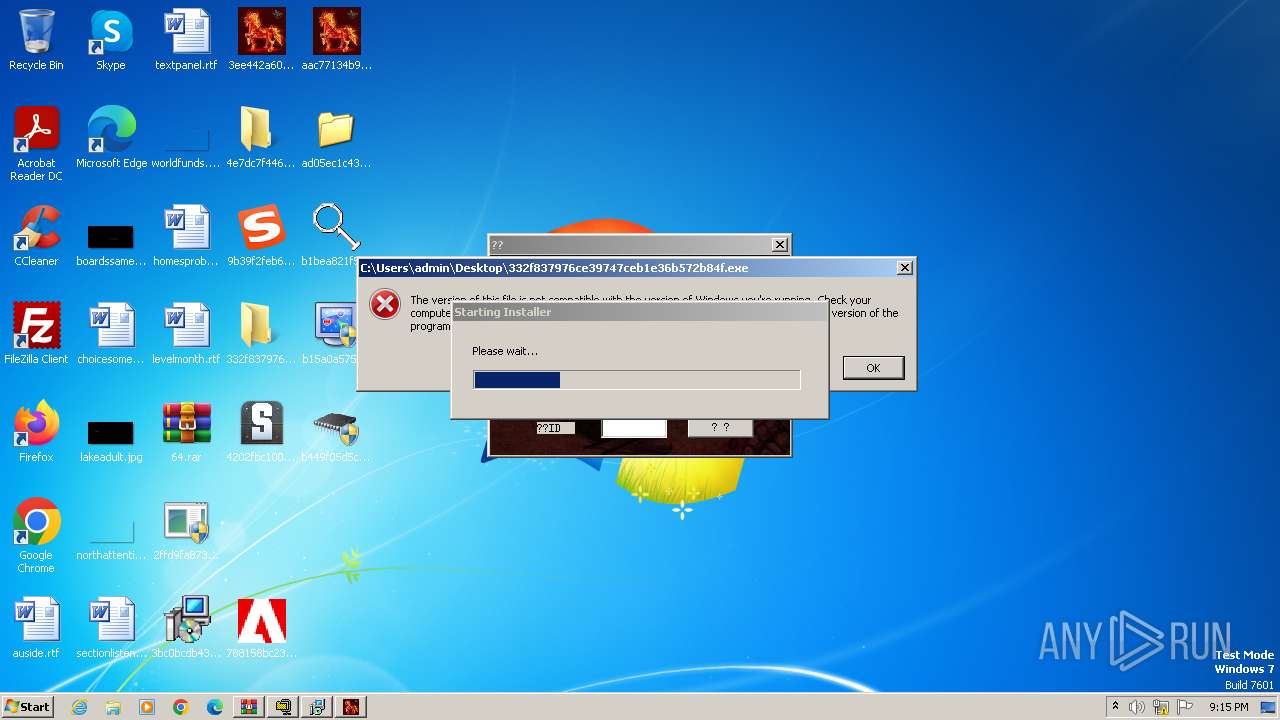Click the red error icon in dialog
1280x720 pixels.
point(385,304)
